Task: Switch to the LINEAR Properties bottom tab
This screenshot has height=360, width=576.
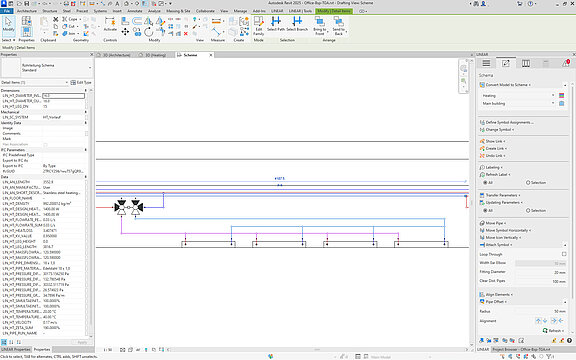Action: [16, 349]
